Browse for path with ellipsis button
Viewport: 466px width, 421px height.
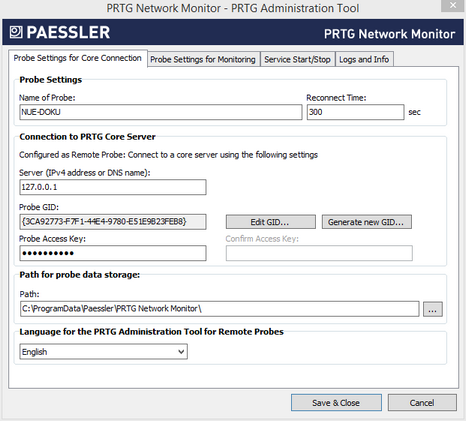click(433, 309)
